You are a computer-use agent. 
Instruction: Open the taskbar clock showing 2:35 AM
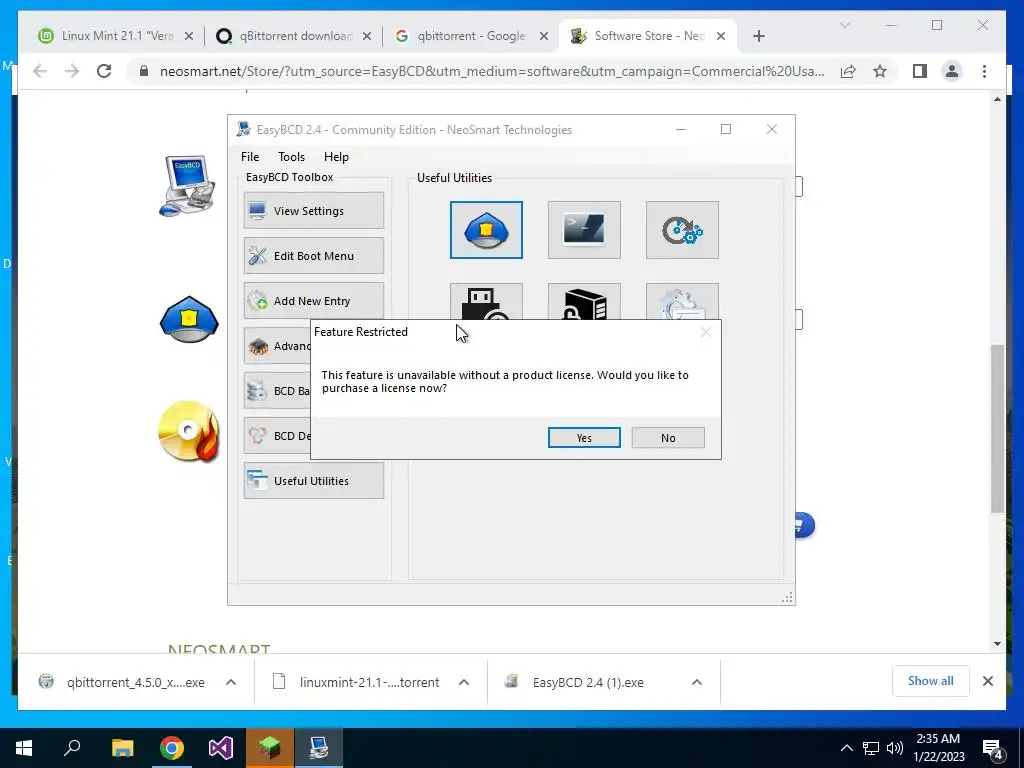[939, 748]
